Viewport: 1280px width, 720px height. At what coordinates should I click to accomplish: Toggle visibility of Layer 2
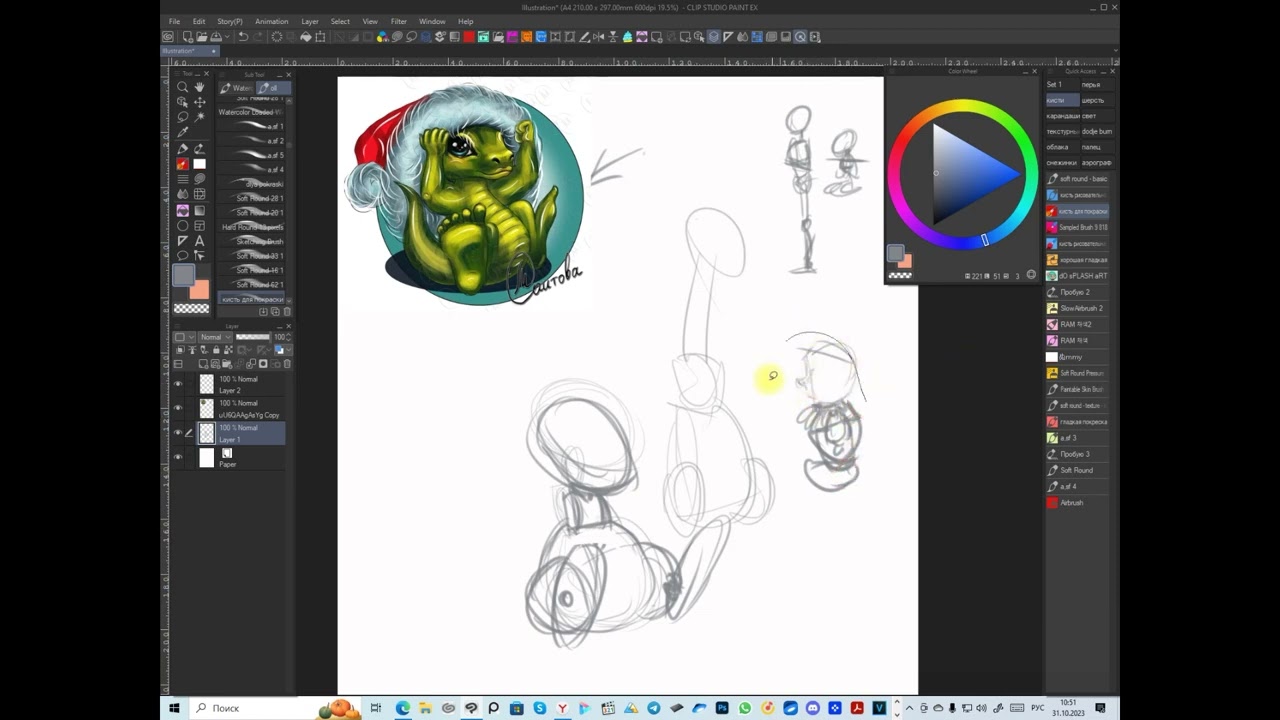(178, 384)
